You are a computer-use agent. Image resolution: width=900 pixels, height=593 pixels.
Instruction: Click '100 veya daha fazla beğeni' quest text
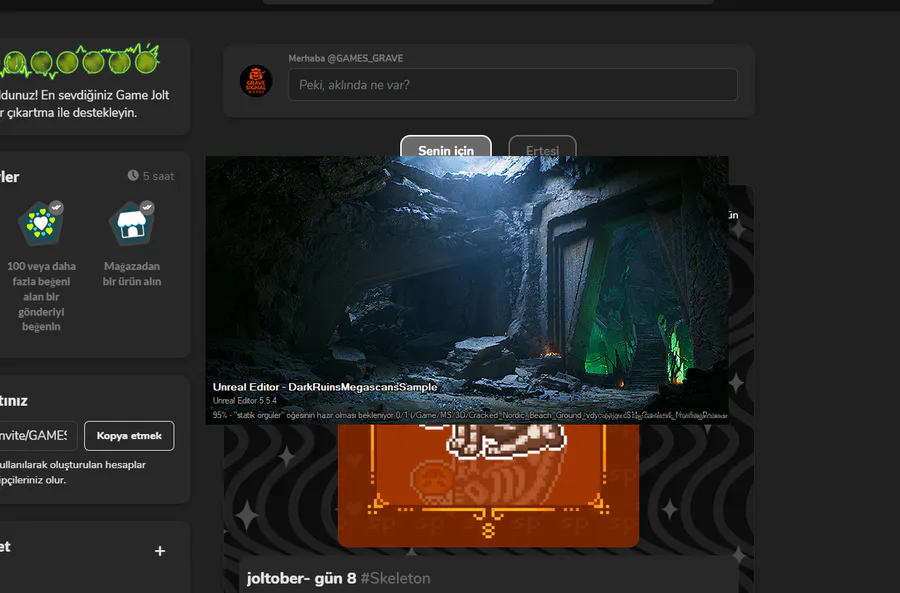click(41, 296)
